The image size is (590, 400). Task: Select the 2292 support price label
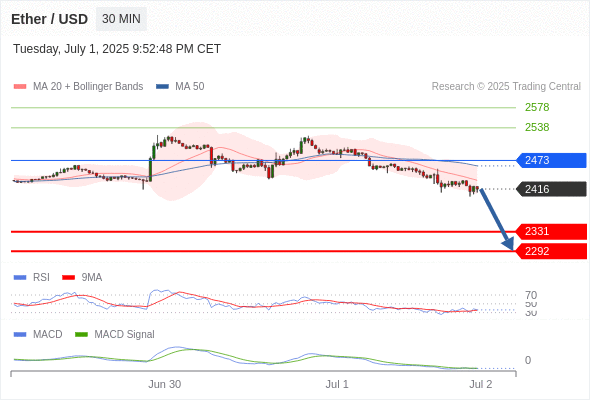[551, 251]
